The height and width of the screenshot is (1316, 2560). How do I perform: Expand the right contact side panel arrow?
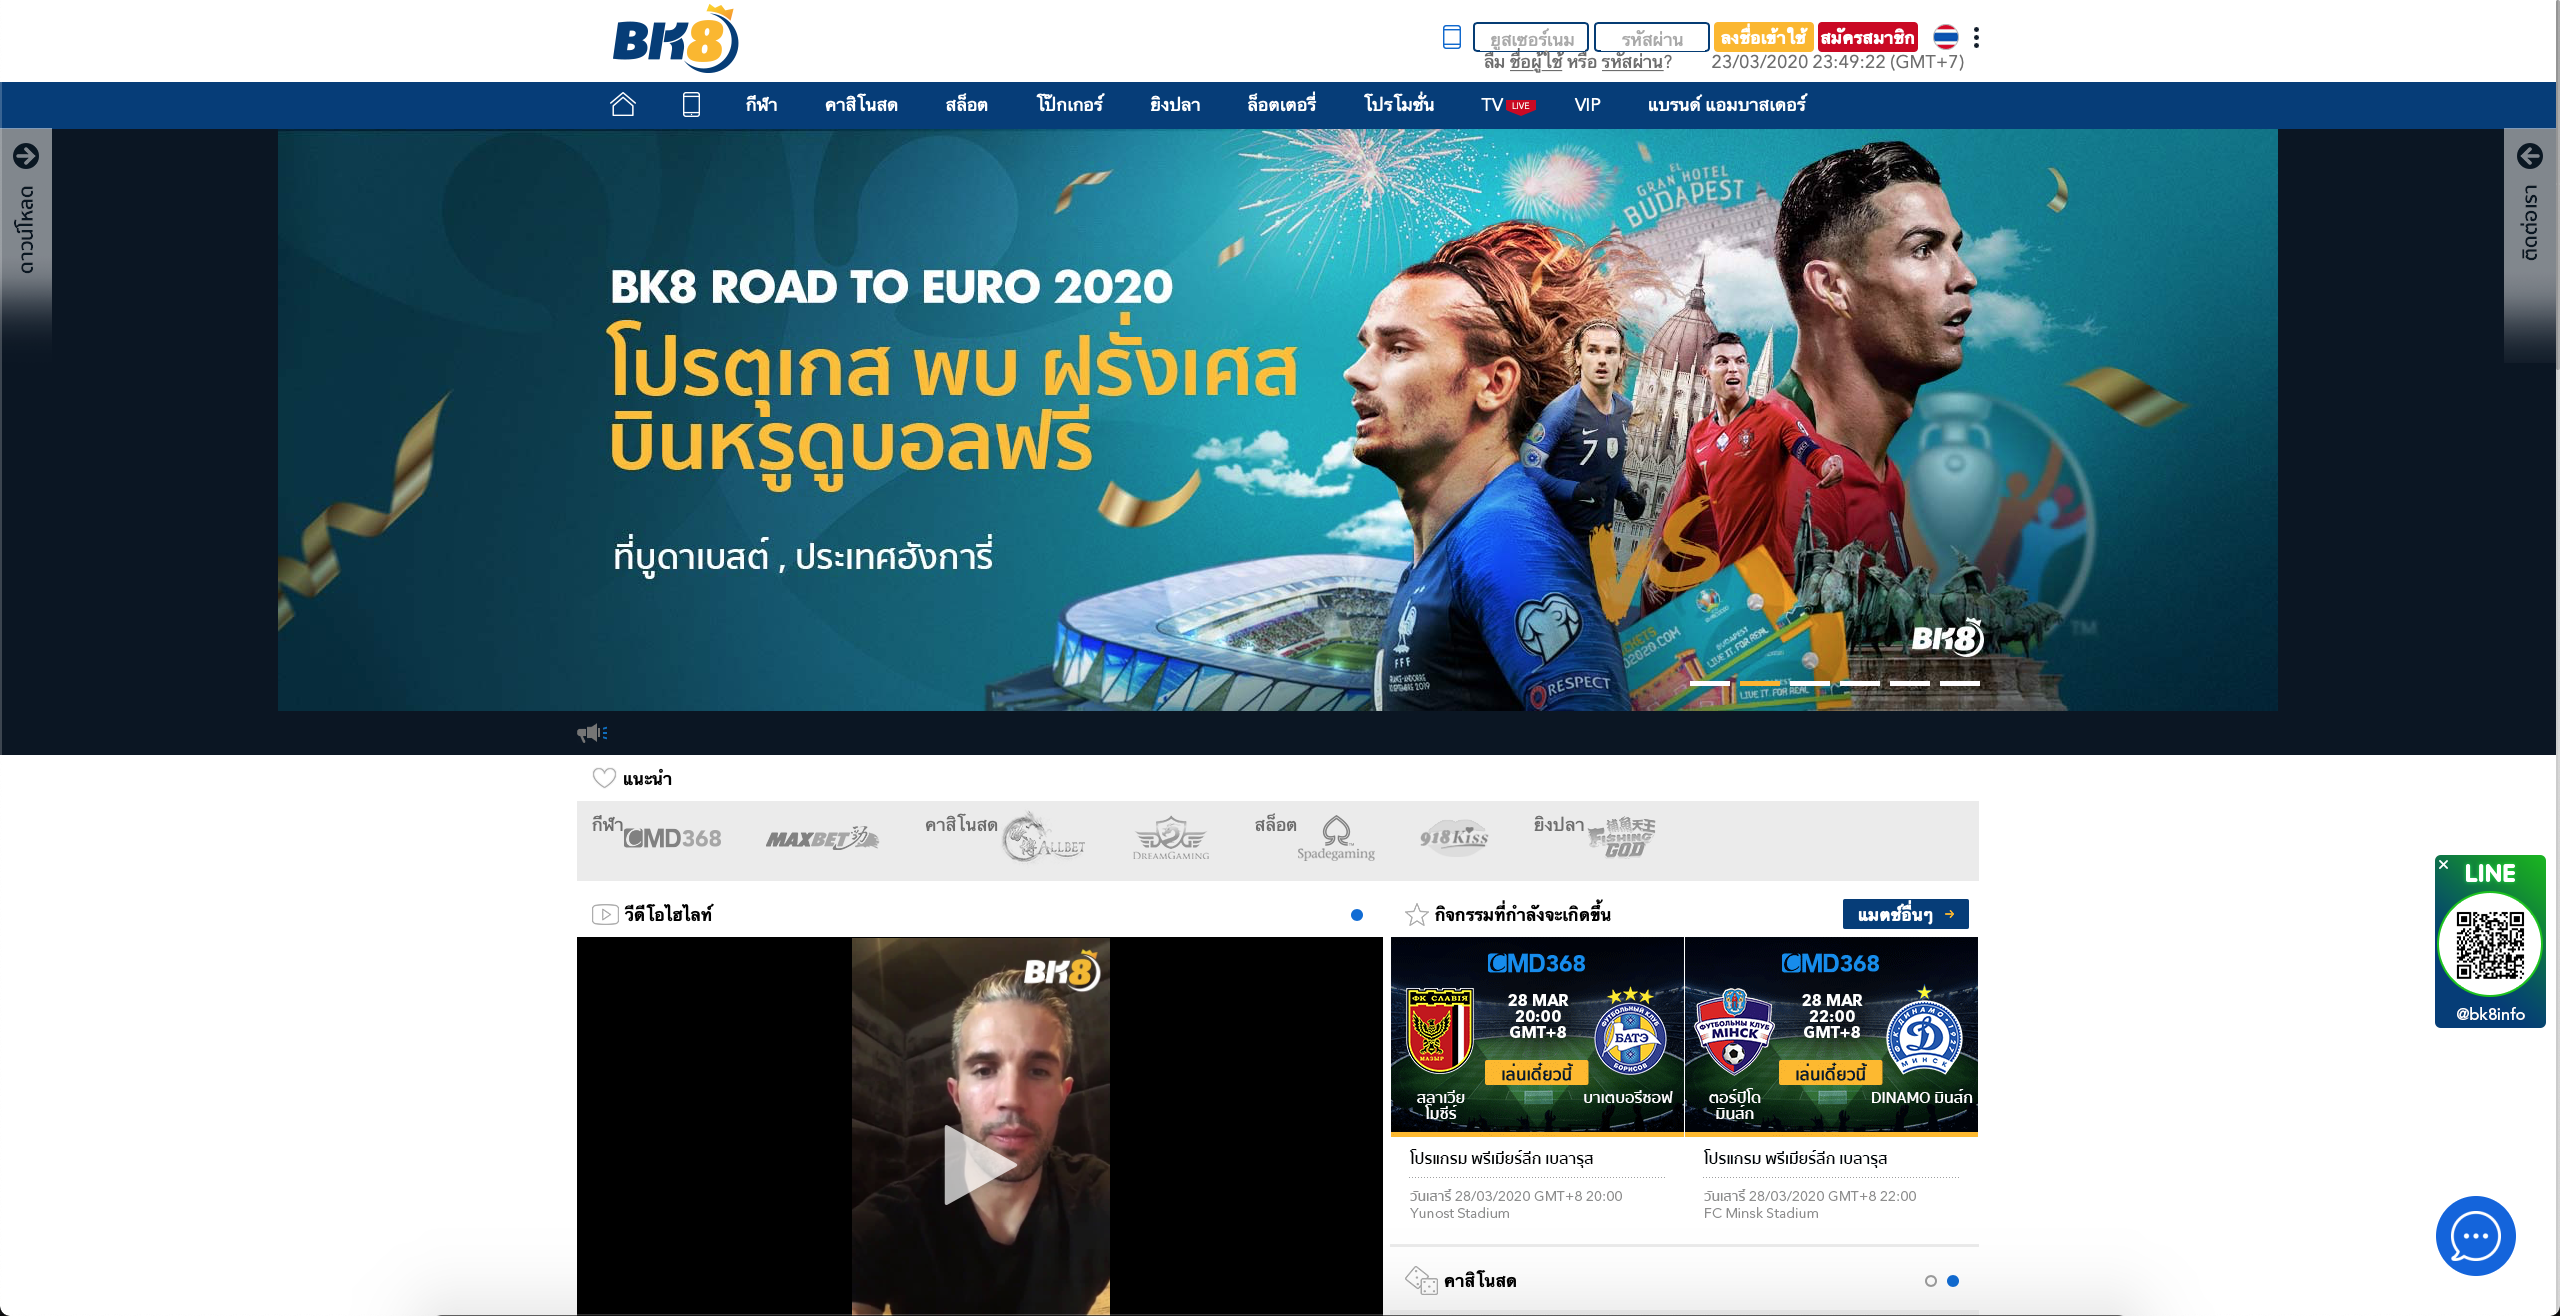[2529, 156]
